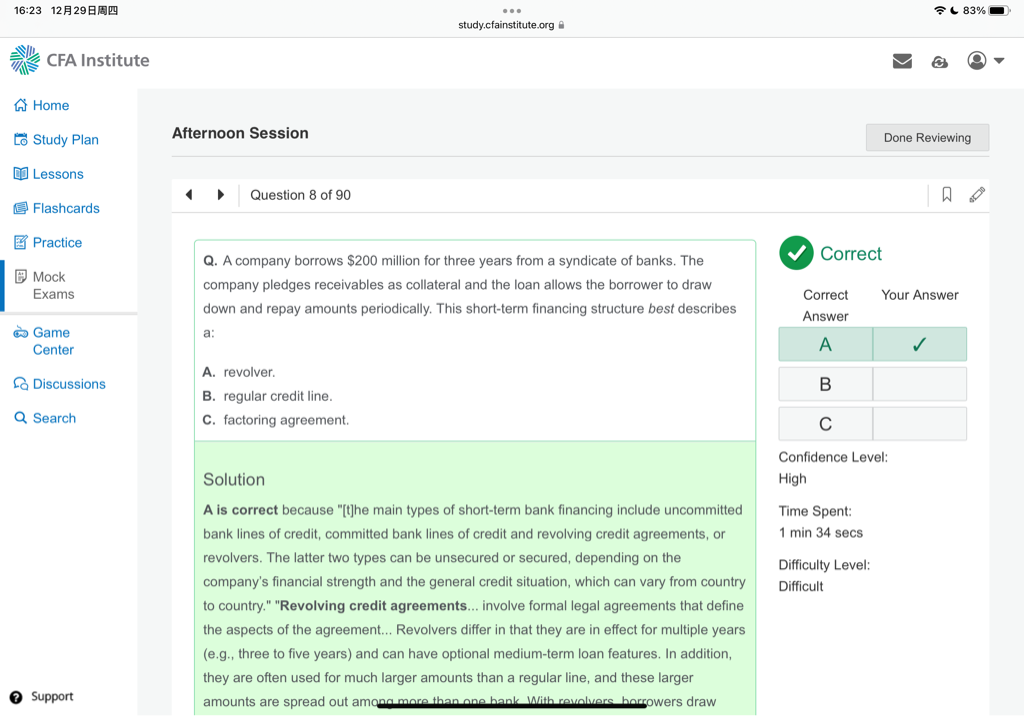Click answer row A in results
This screenshot has width=1024, height=716.
[872, 344]
